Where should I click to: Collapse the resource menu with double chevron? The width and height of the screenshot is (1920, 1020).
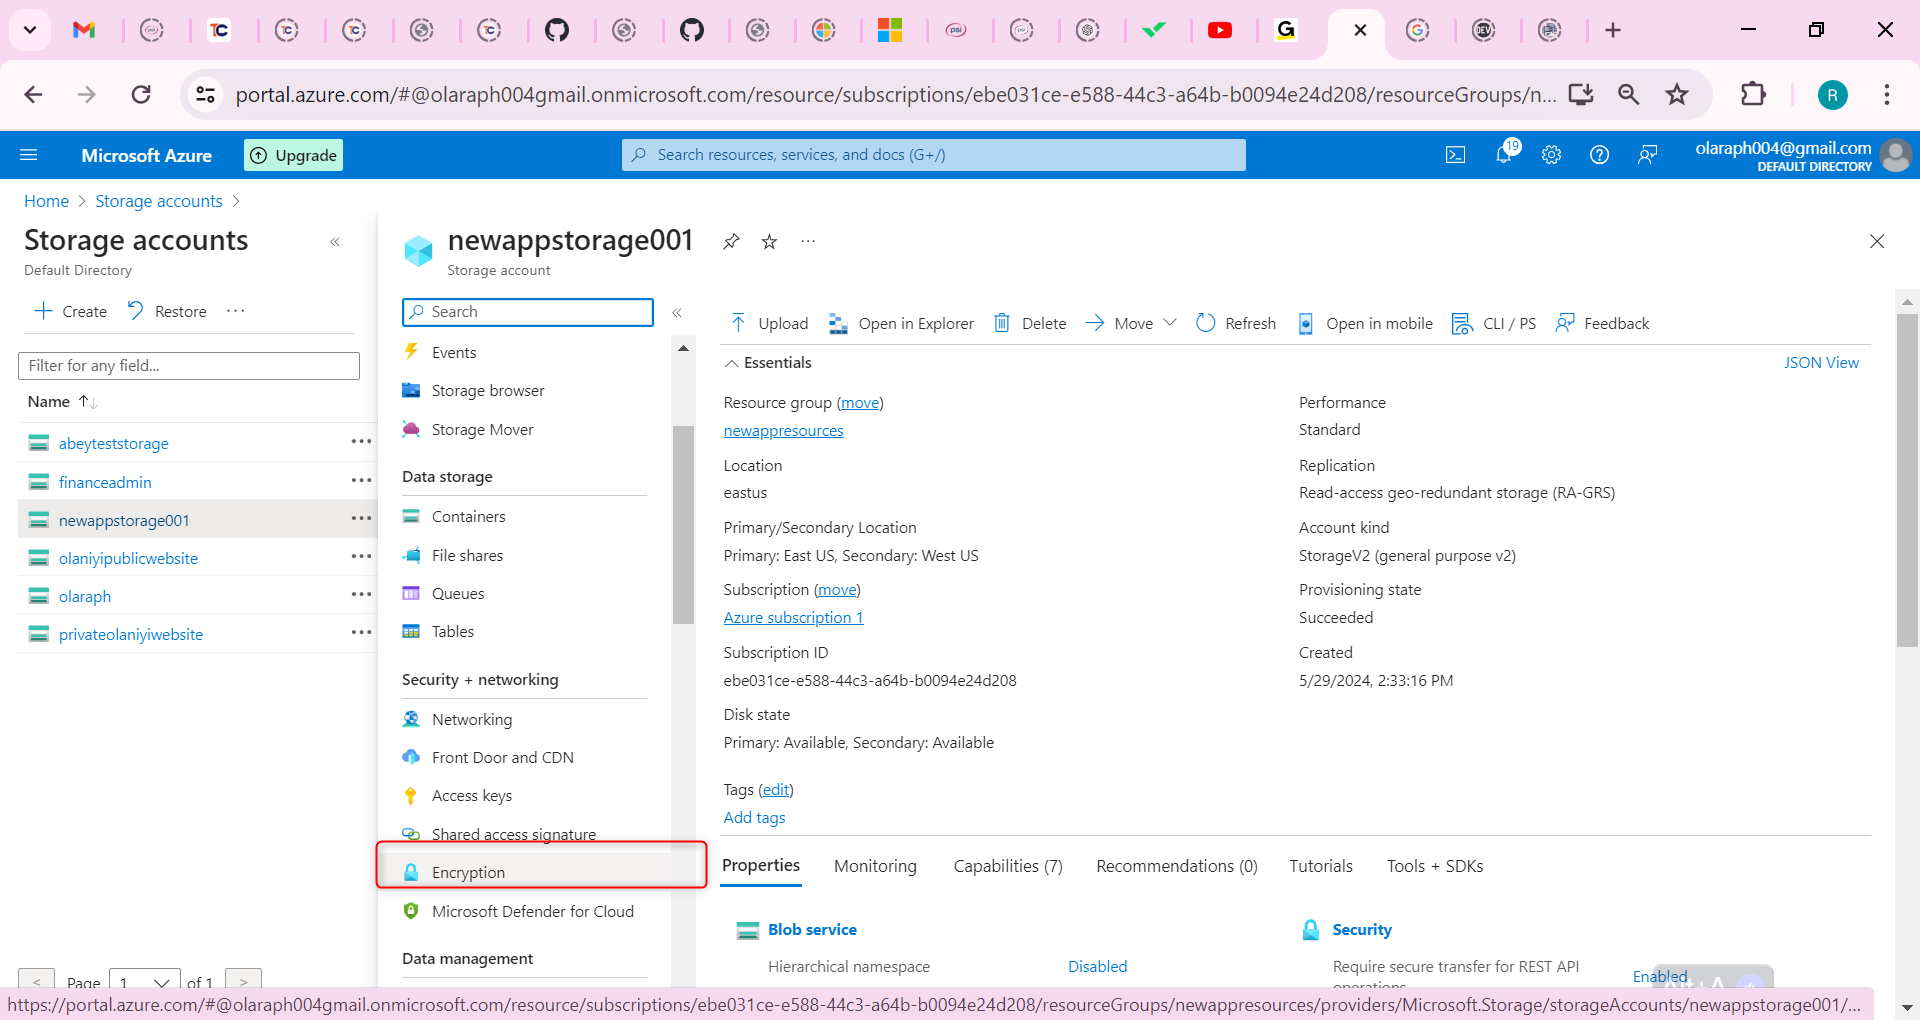(x=677, y=313)
